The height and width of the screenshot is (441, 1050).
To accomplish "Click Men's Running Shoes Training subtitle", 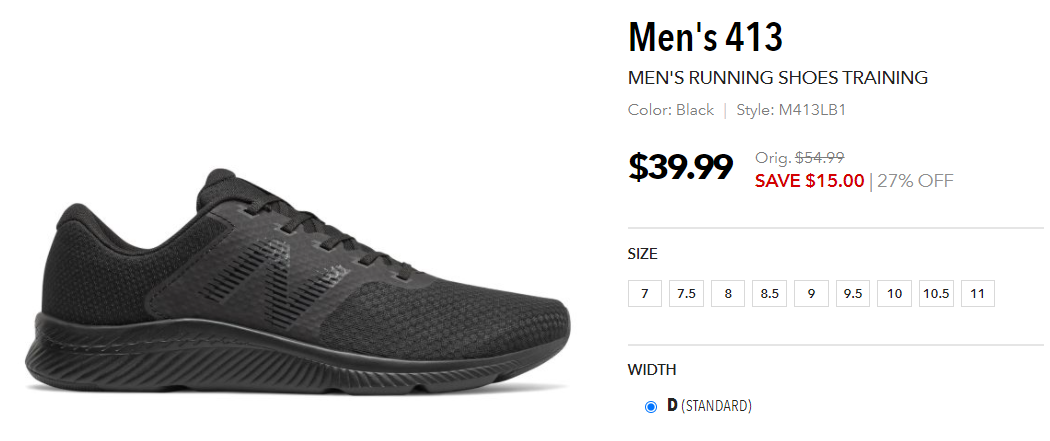I will coord(778,78).
